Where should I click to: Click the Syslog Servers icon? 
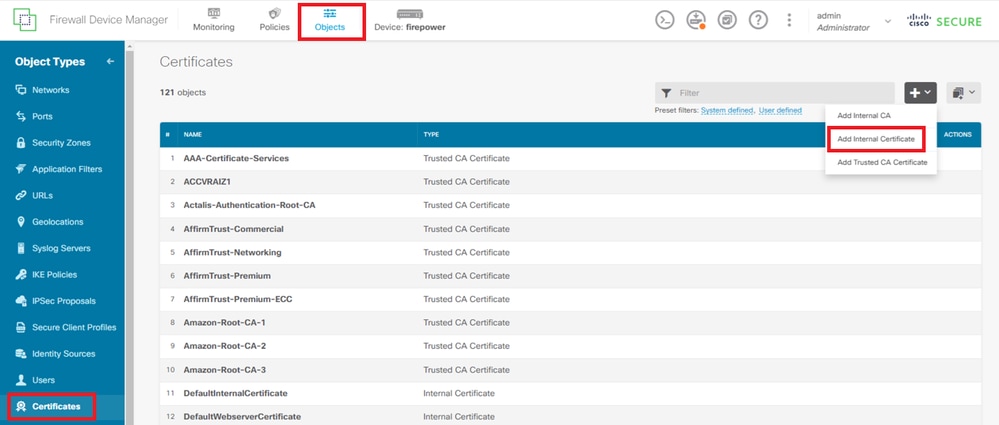[x=21, y=249]
